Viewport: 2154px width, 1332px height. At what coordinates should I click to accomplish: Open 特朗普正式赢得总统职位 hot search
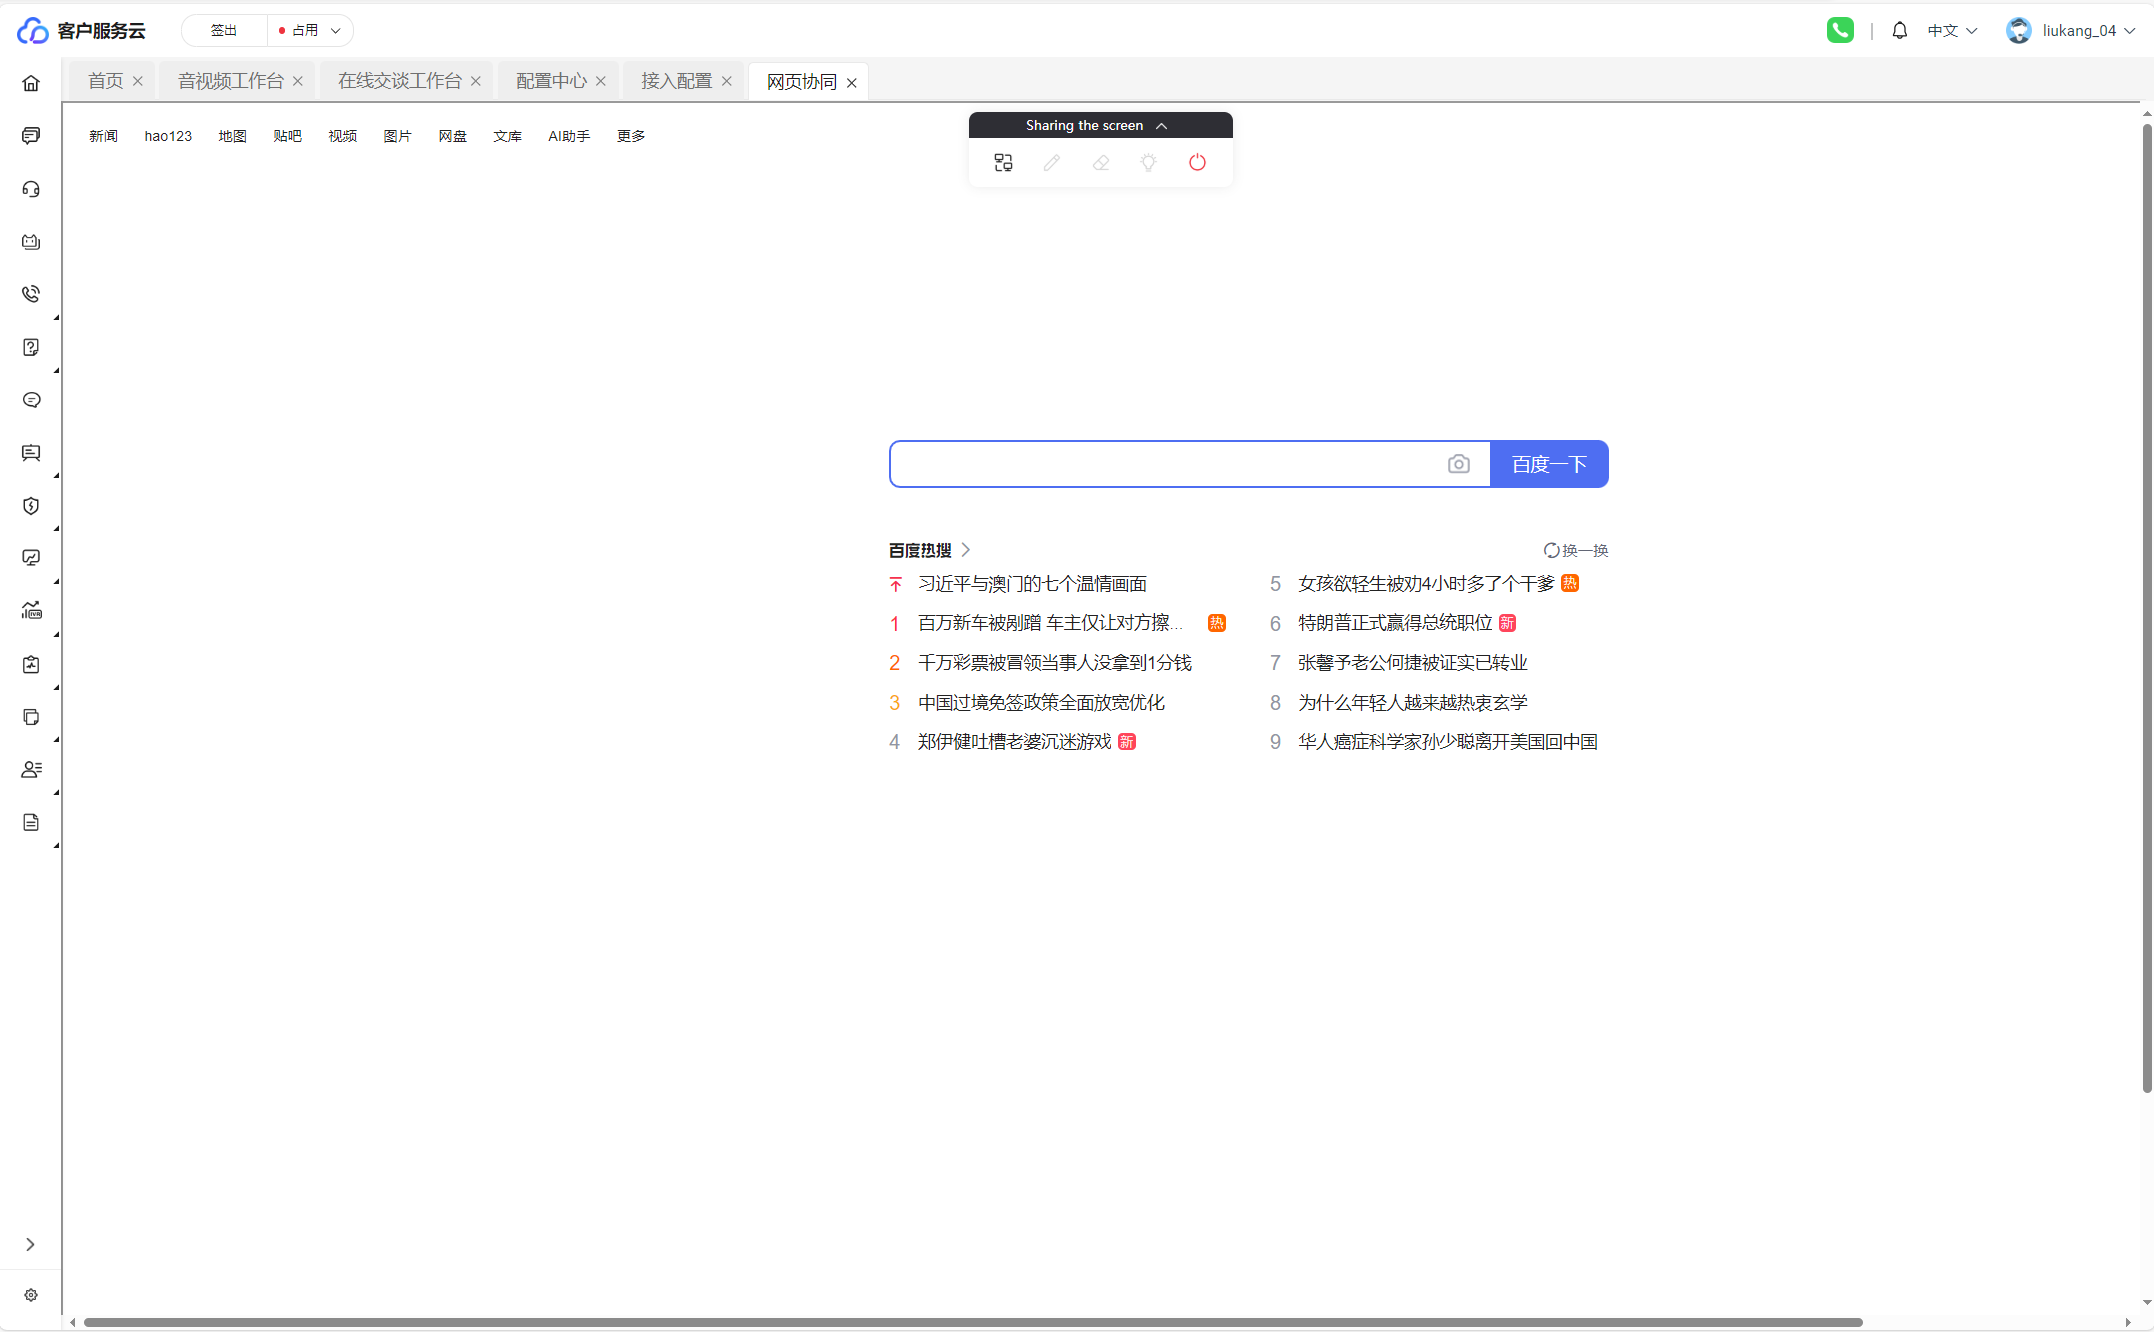pos(1395,623)
